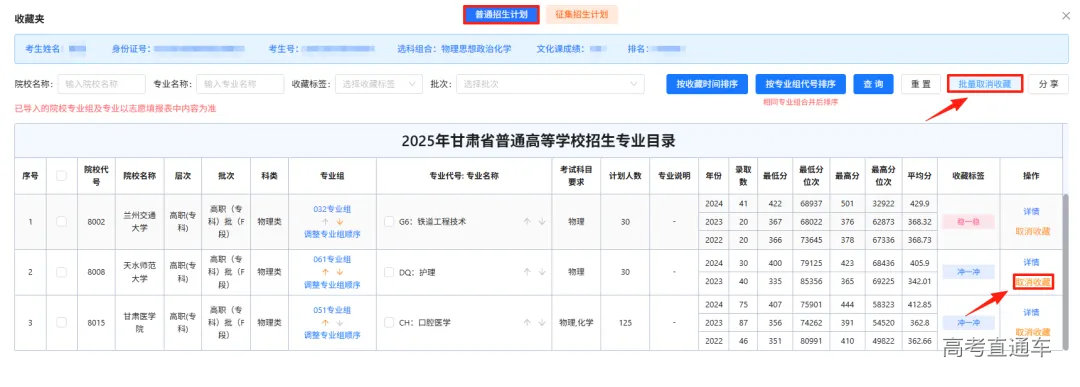Click 调整专业组顺序 under 061专业组
Image resolution: width=1080 pixels, height=387 pixels.
[332, 284]
